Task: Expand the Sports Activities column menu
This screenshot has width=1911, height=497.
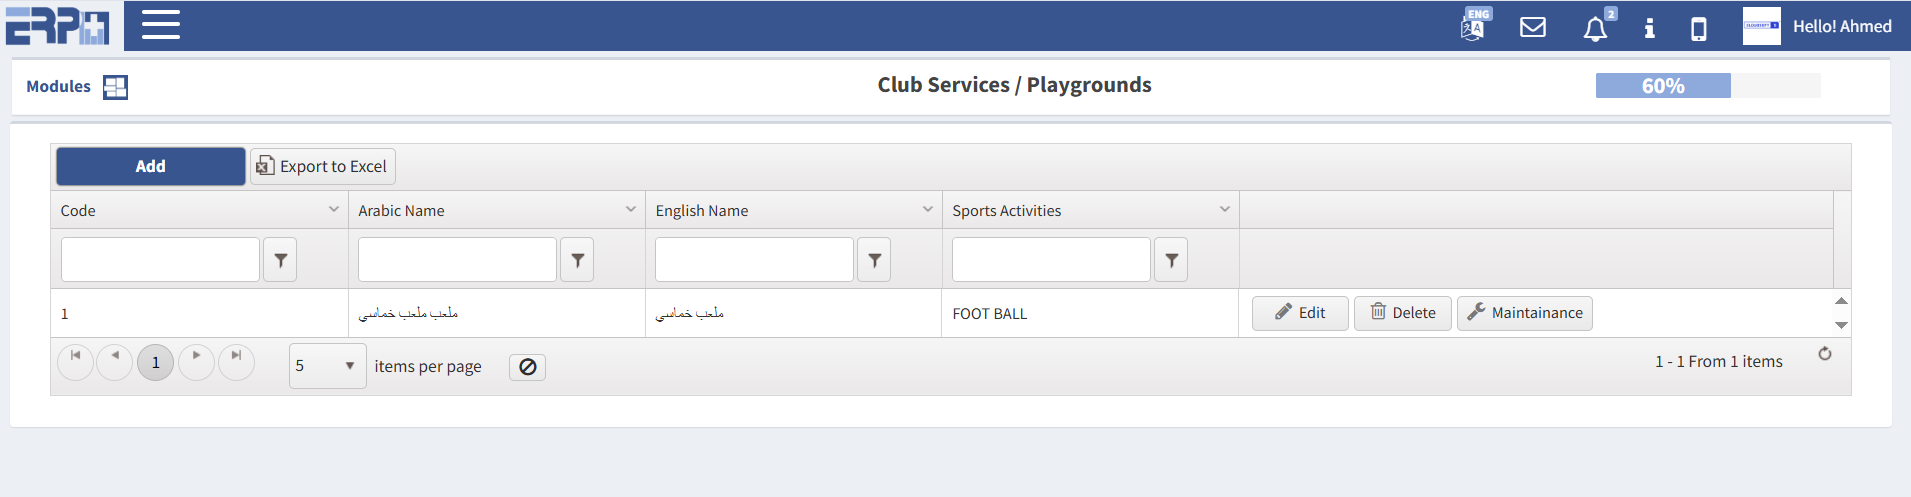Action: pos(1224,209)
